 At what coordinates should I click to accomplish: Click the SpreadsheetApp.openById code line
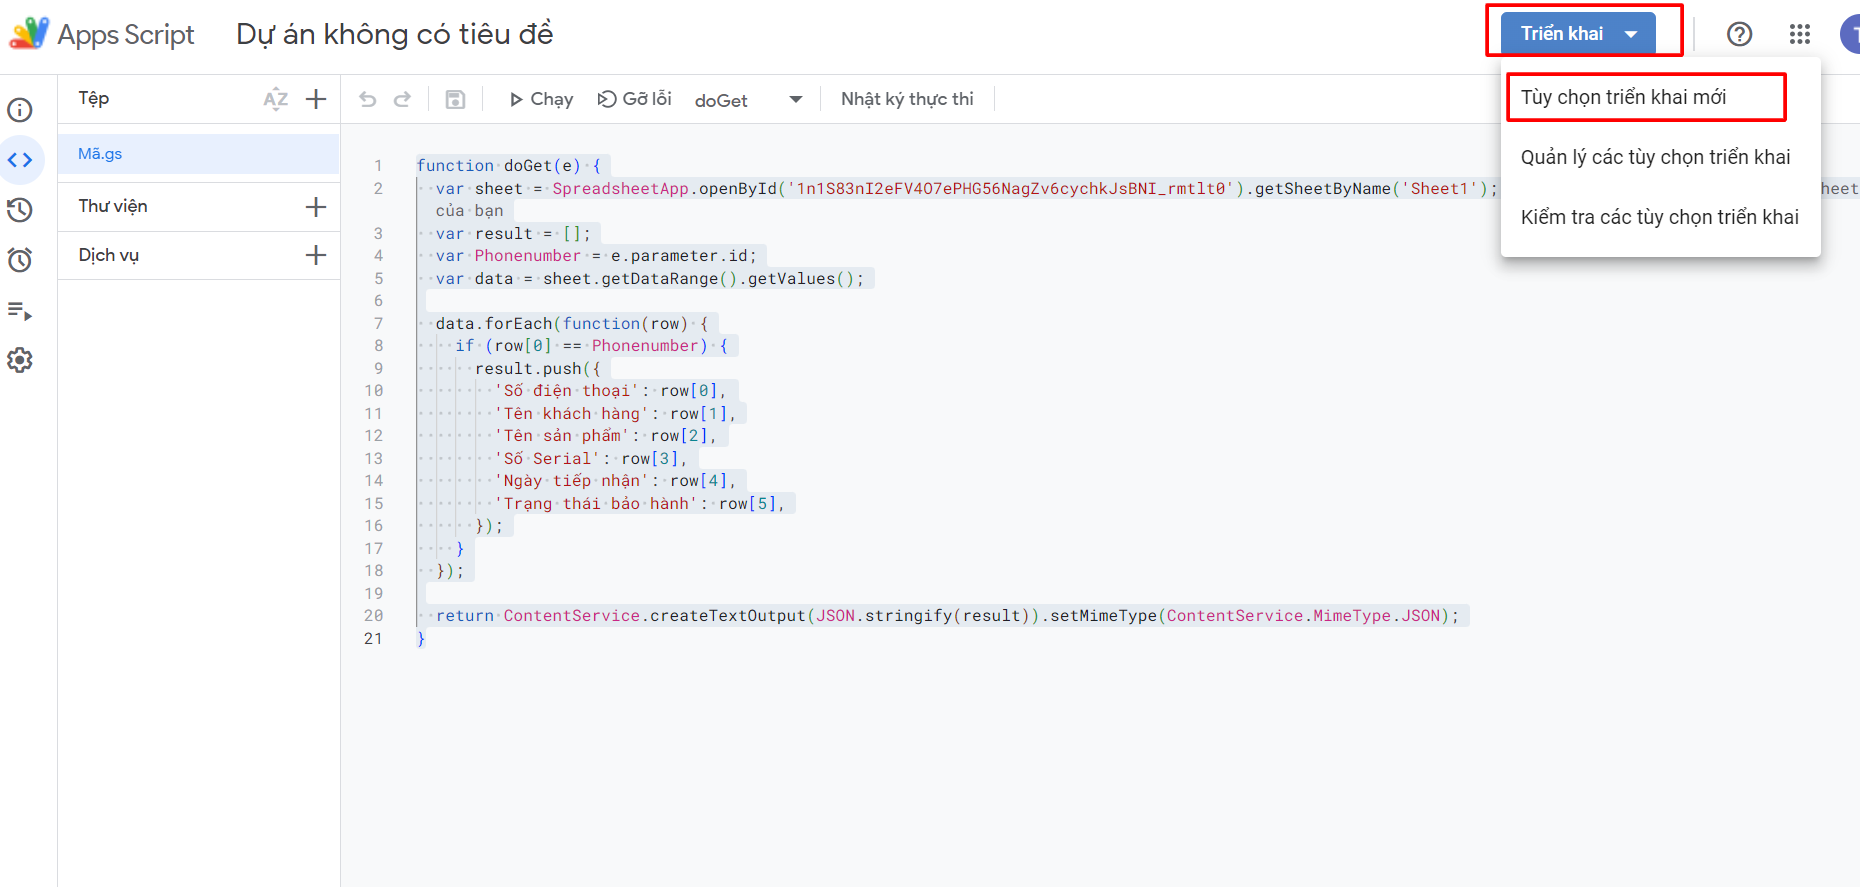(967, 189)
